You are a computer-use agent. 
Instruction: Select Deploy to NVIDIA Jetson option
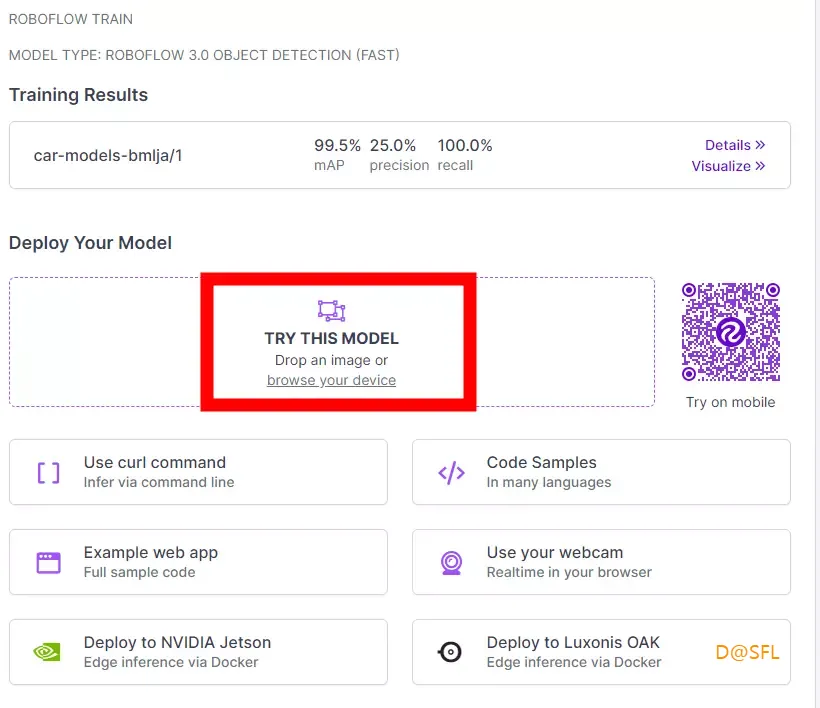click(198, 652)
